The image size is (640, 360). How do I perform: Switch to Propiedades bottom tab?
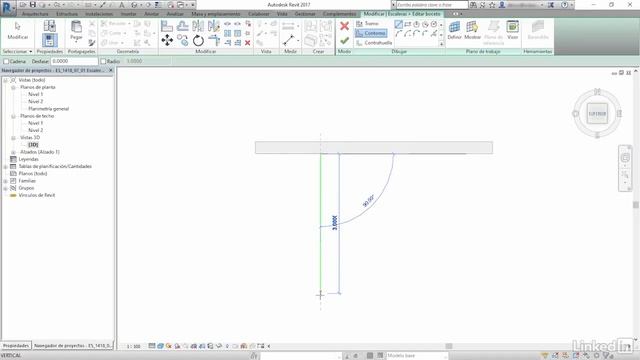coord(16,346)
